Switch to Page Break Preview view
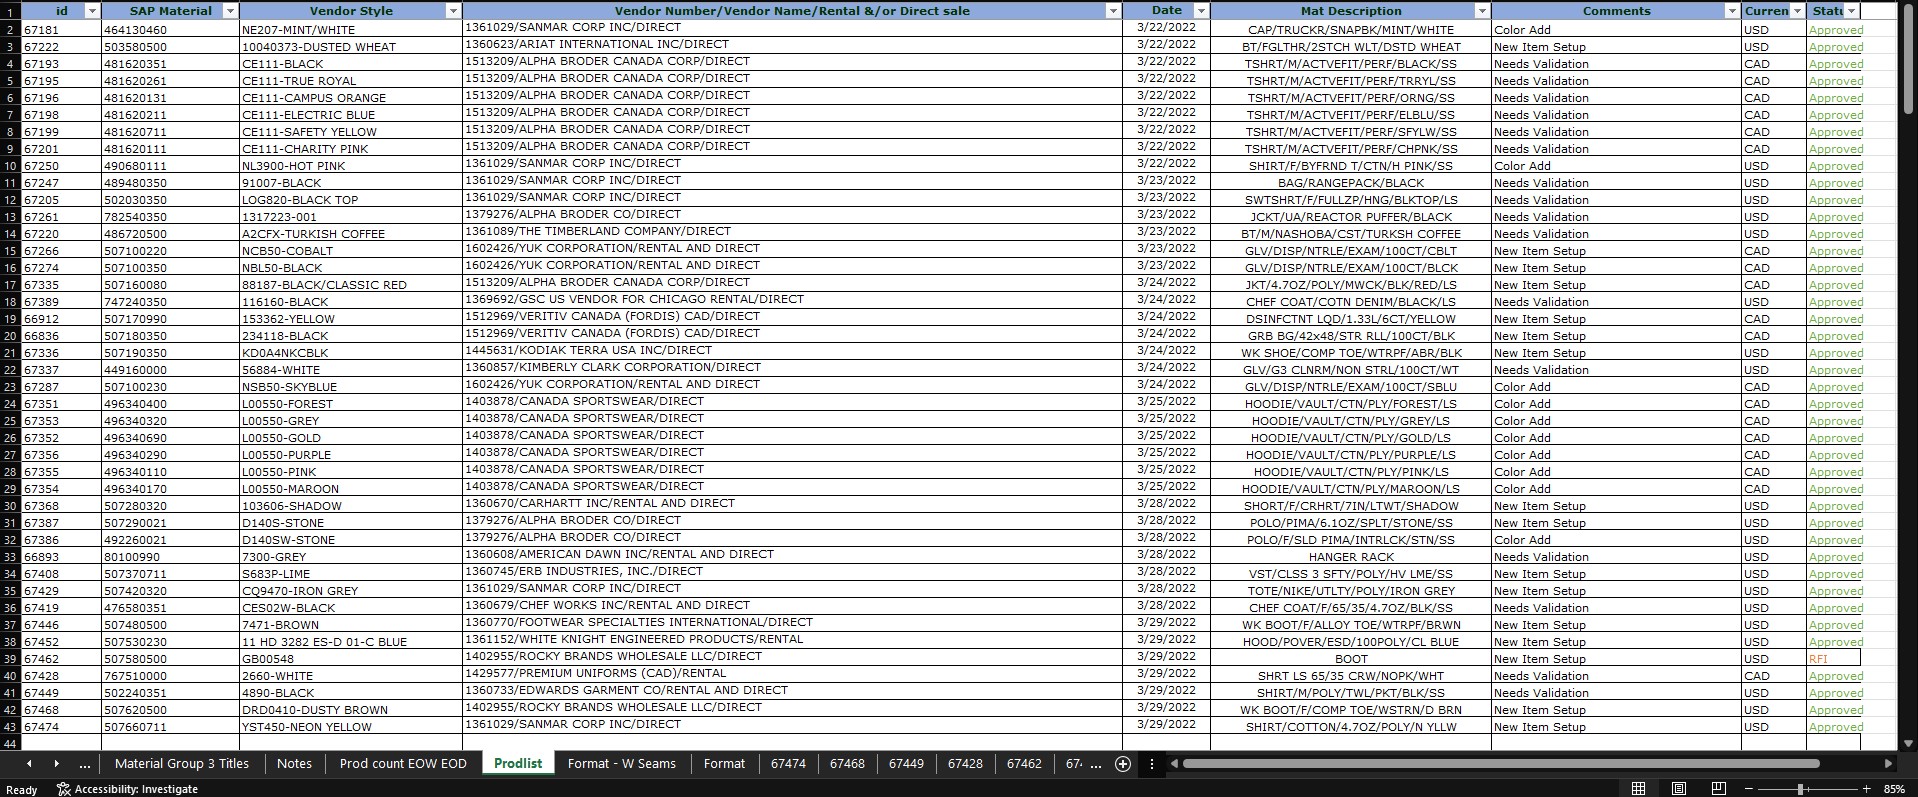The width and height of the screenshot is (1918, 797). pyautogui.click(x=1718, y=789)
